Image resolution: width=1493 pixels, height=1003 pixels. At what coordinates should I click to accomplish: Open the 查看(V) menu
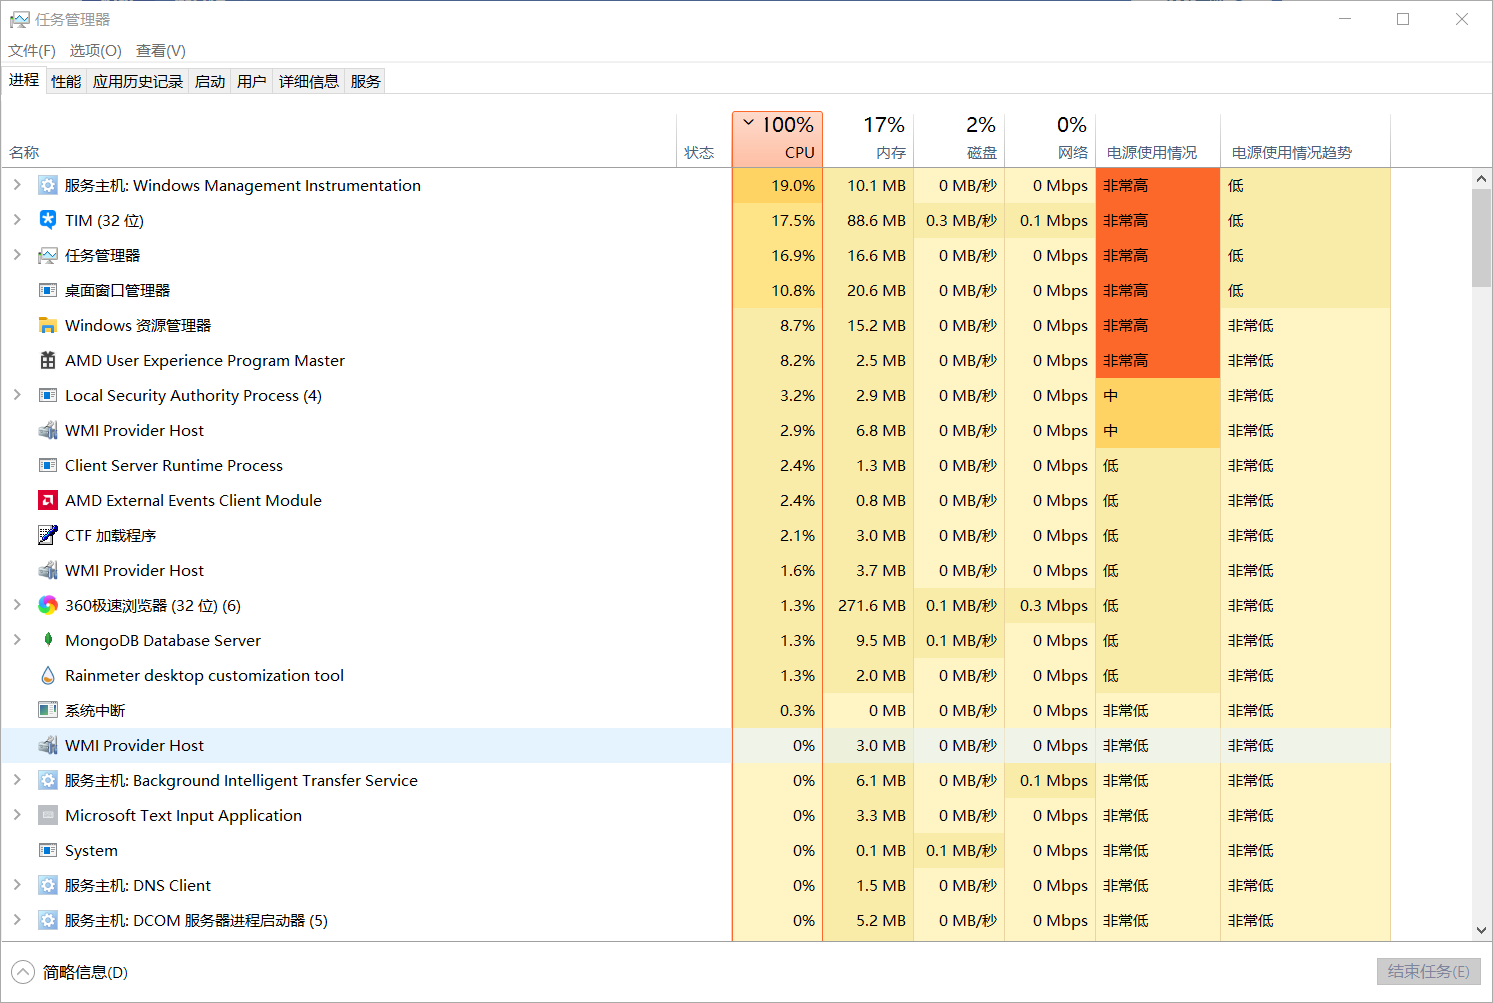click(161, 50)
